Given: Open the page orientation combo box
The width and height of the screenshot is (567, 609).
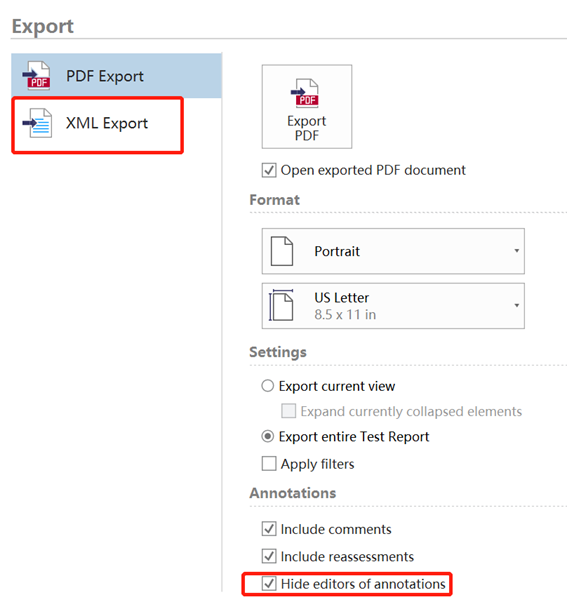Looking at the screenshot, I should click(393, 251).
